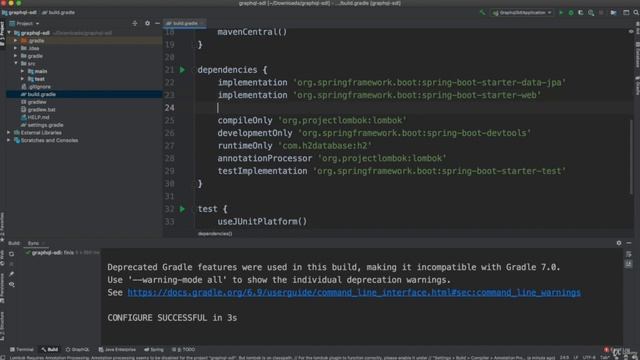Expand Scratches and Consoles node
640x360 pixels.
pyautogui.click(x=9, y=140)
